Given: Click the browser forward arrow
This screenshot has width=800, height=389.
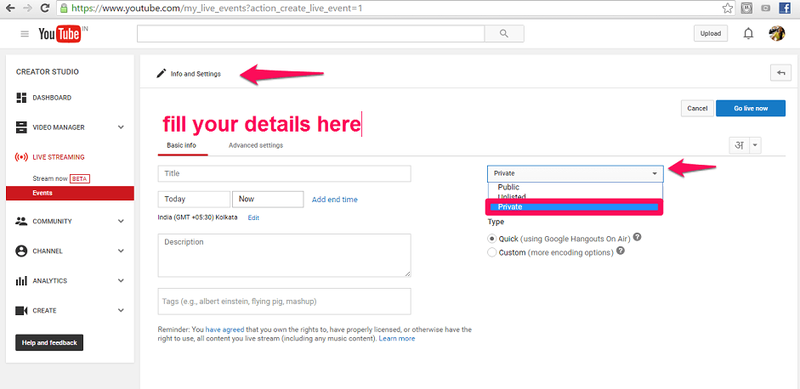Looking at the screenshot, I should (x=27, y=8).
